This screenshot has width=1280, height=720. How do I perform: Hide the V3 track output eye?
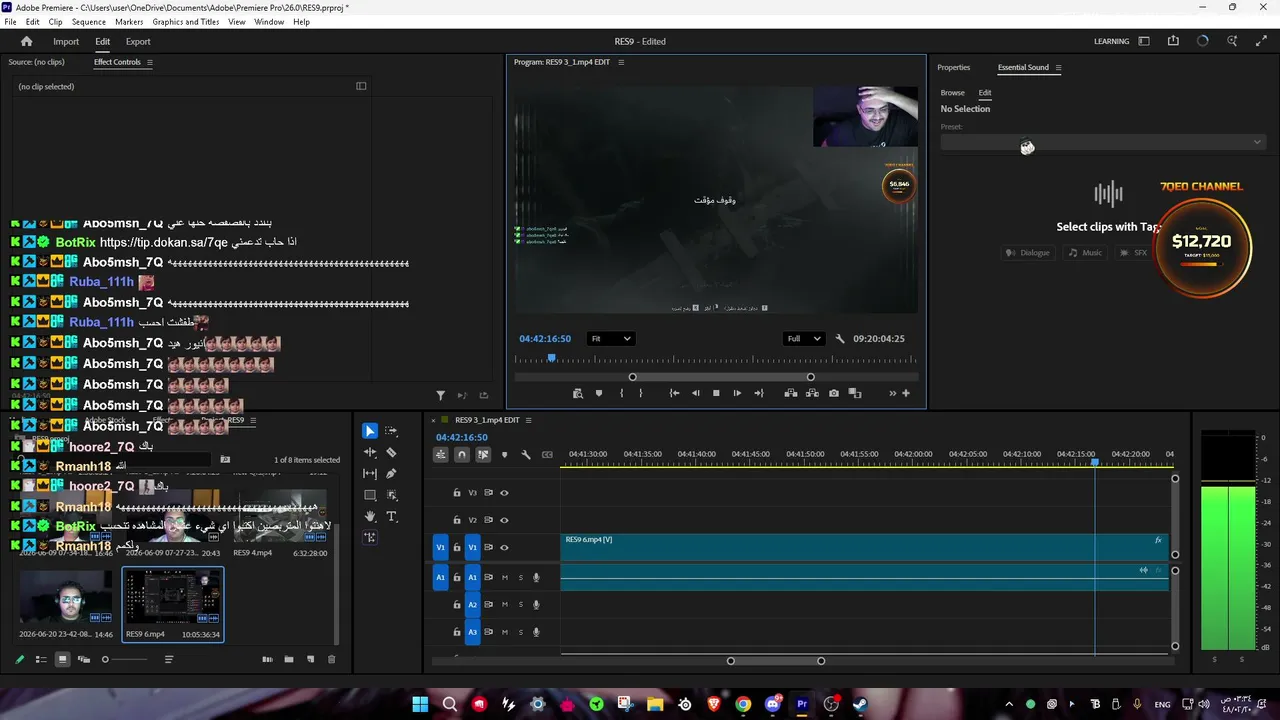point(504,493)
